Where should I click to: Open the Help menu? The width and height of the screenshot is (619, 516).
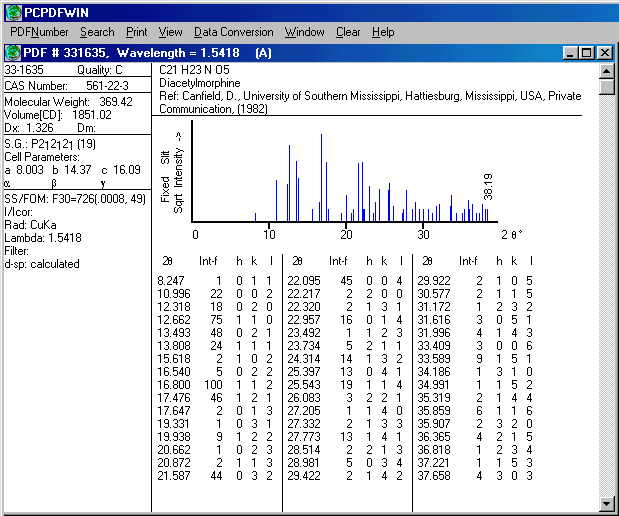(383, 32)
